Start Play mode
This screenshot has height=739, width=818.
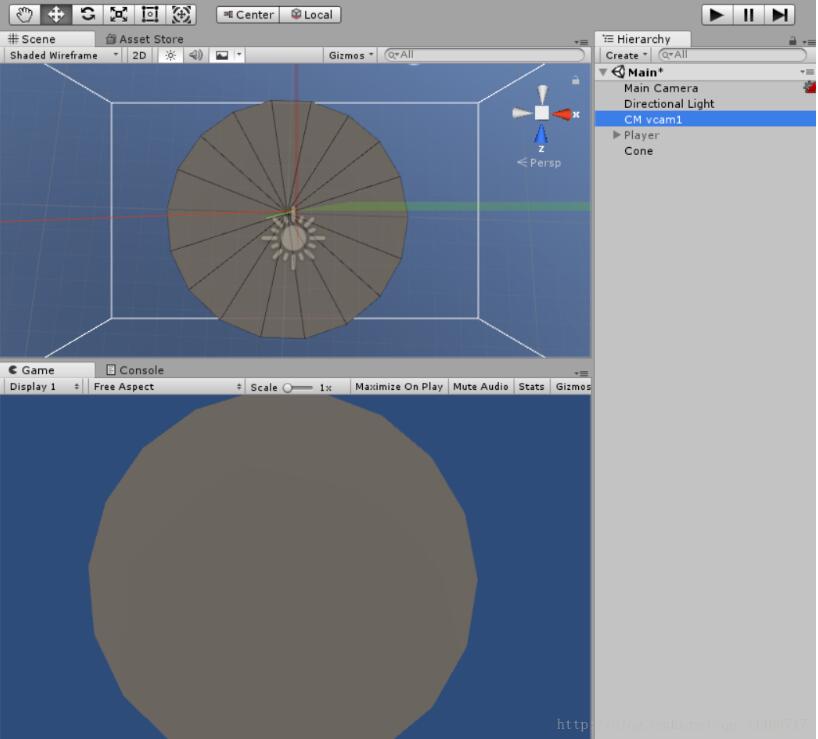pyautogui.click(x=717, y=15)
